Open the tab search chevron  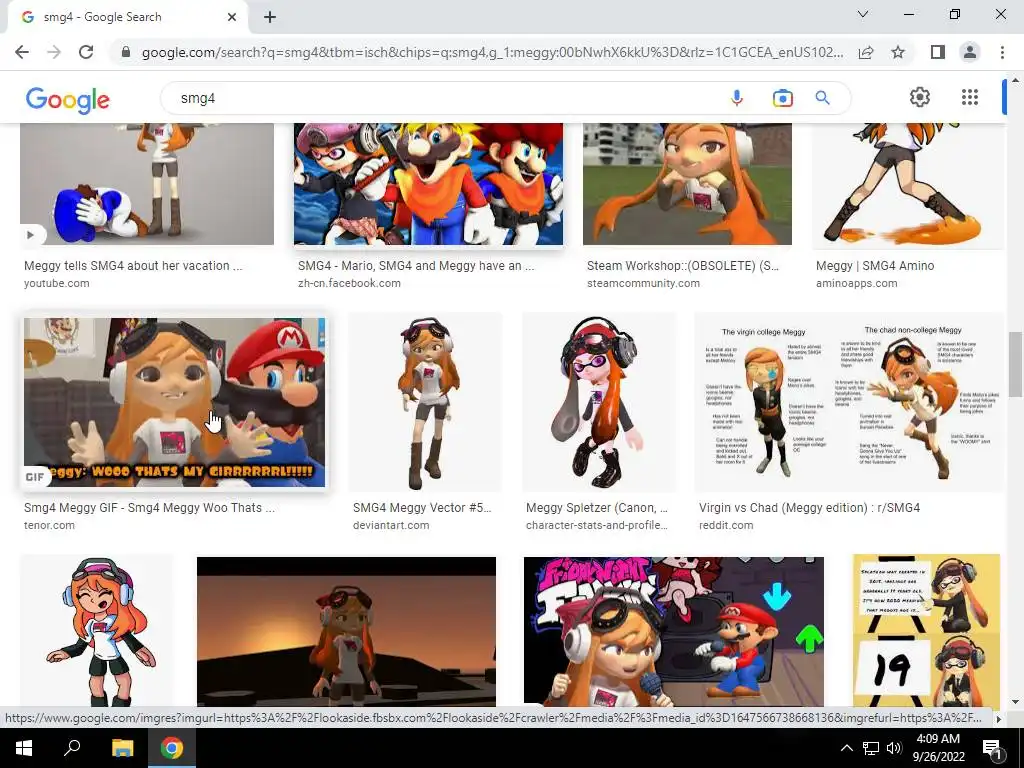click(x=863, y=14)
